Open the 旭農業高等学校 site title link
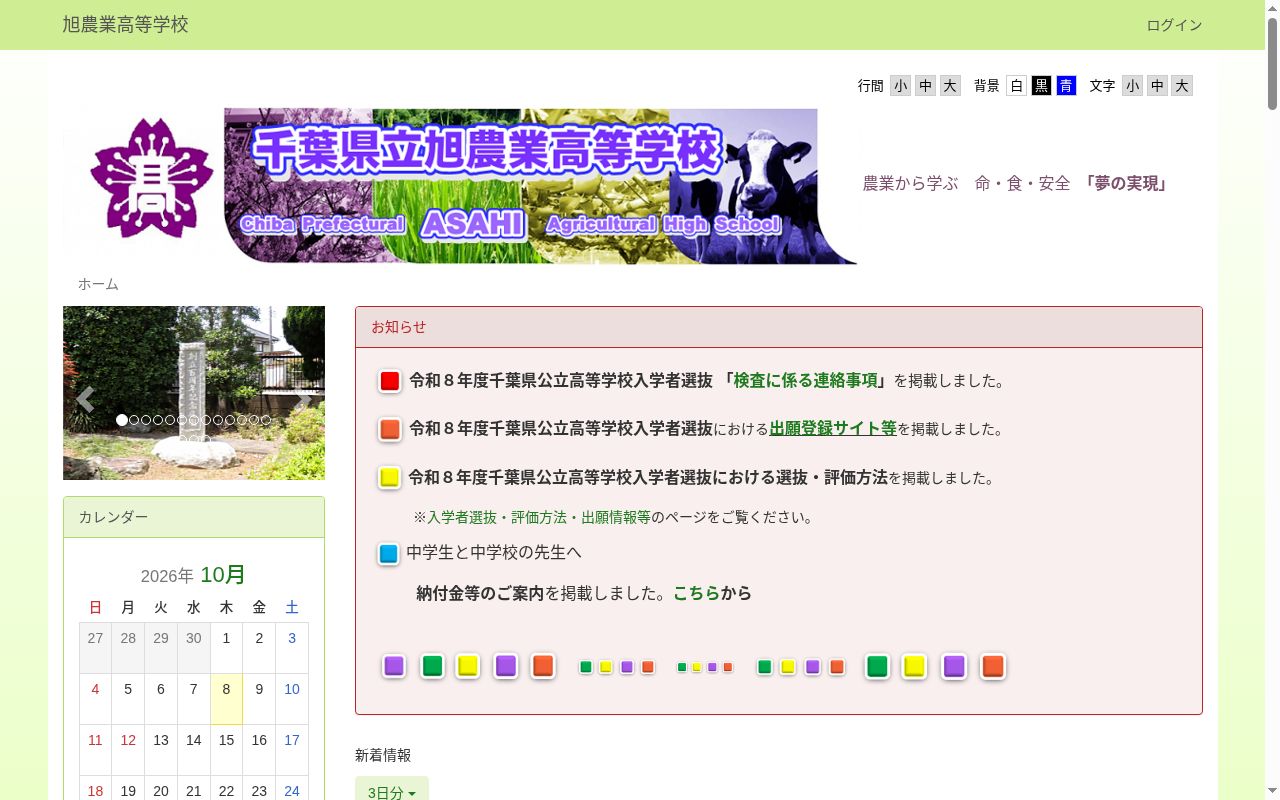 pyautogui.click(x=125, y=25)
